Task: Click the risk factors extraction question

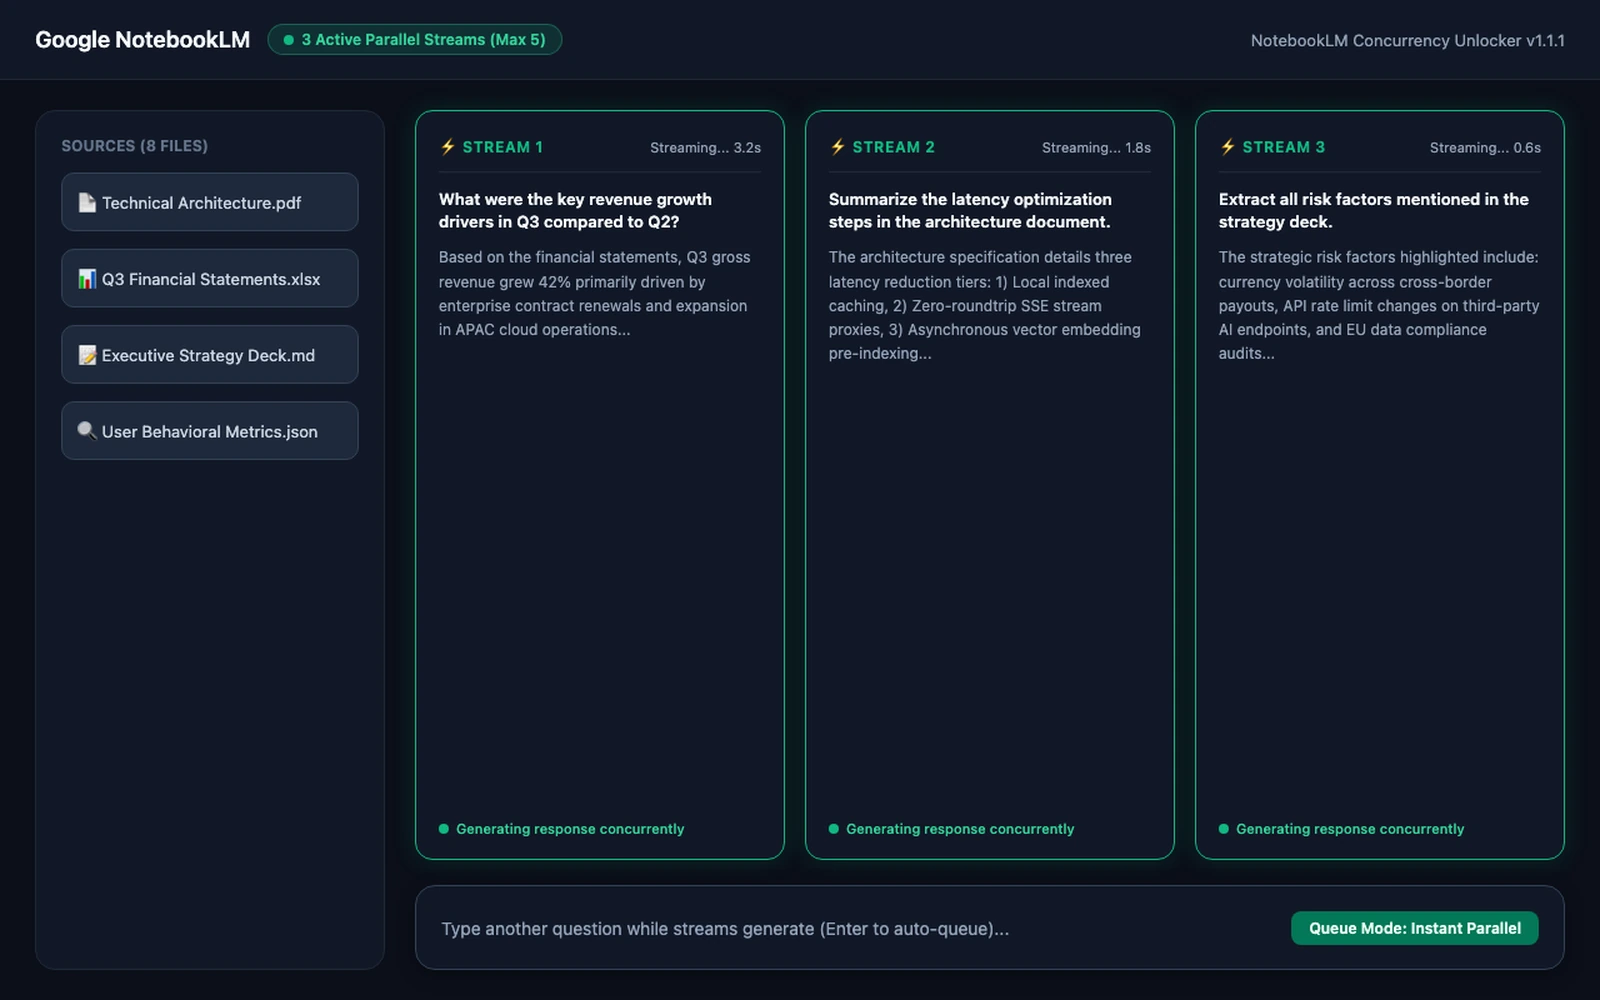Action: 1374,210
